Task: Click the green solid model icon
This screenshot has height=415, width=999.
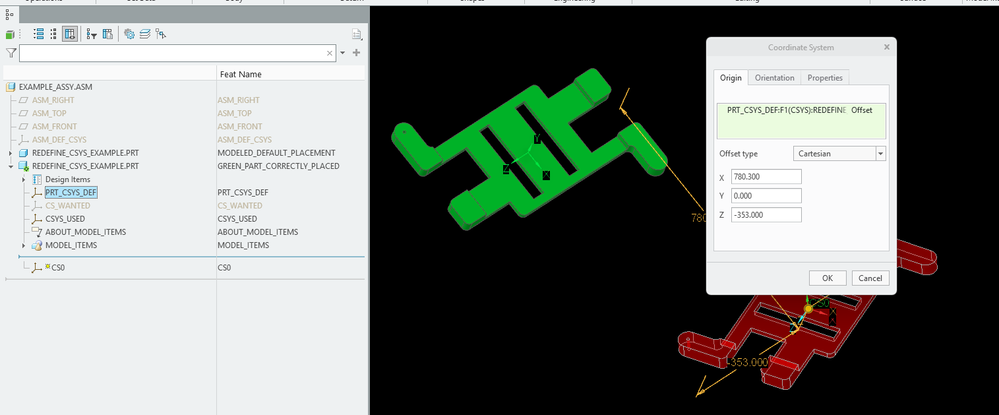Action: [x=10, y=34]
